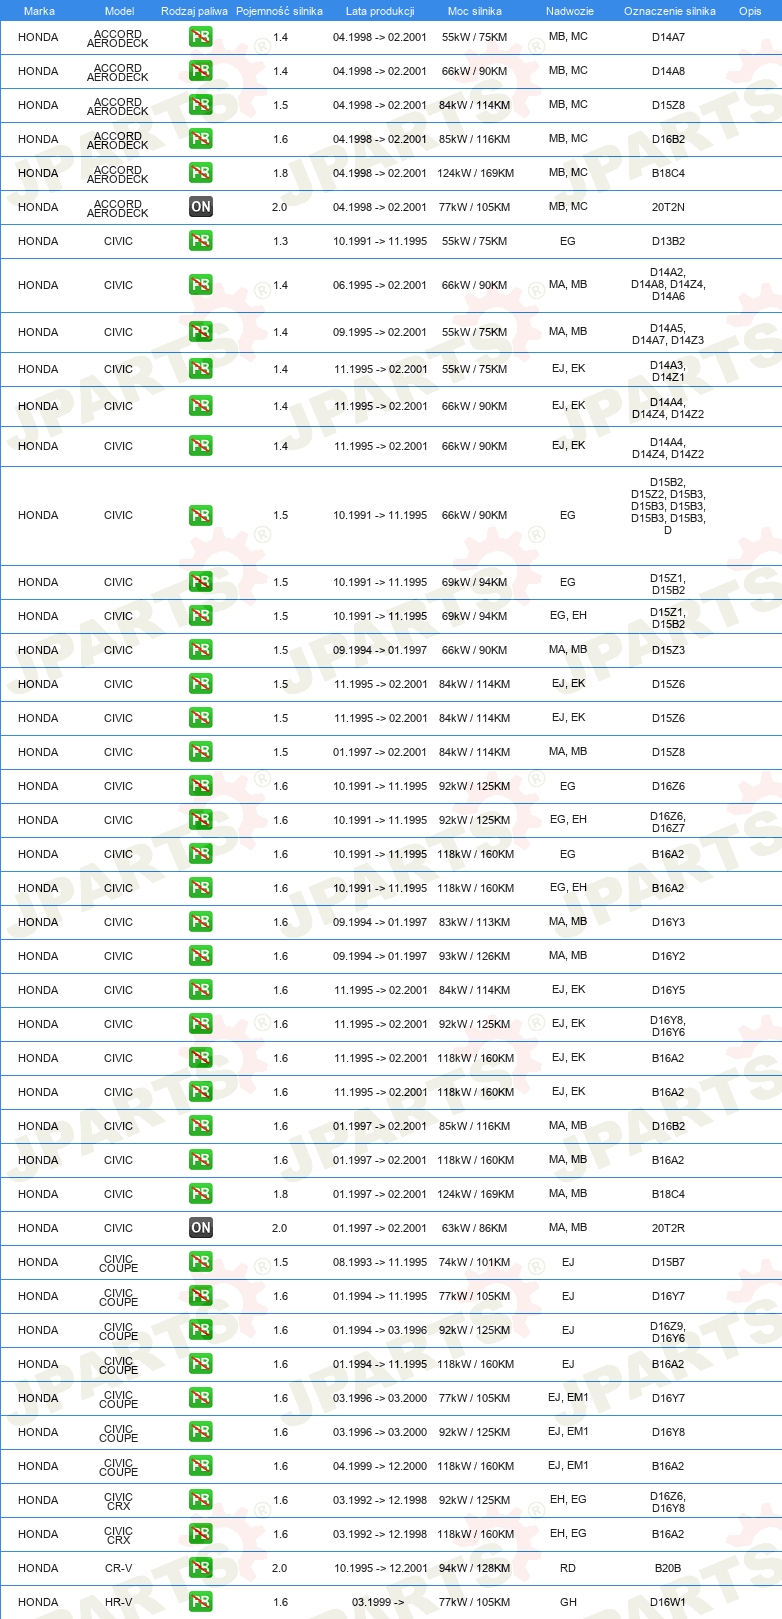782x1619 pixels.
Task: Click the 74kW / 101KM power cell
Action: [x=474, y=1262]
